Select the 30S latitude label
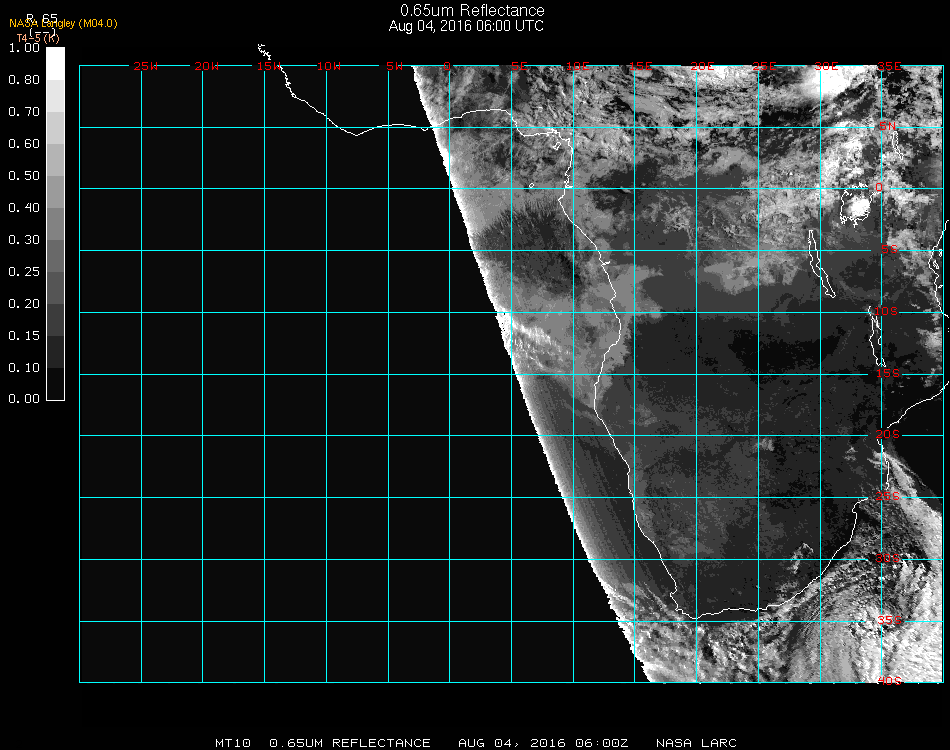The image size is (950, 750). coord(888,558)
